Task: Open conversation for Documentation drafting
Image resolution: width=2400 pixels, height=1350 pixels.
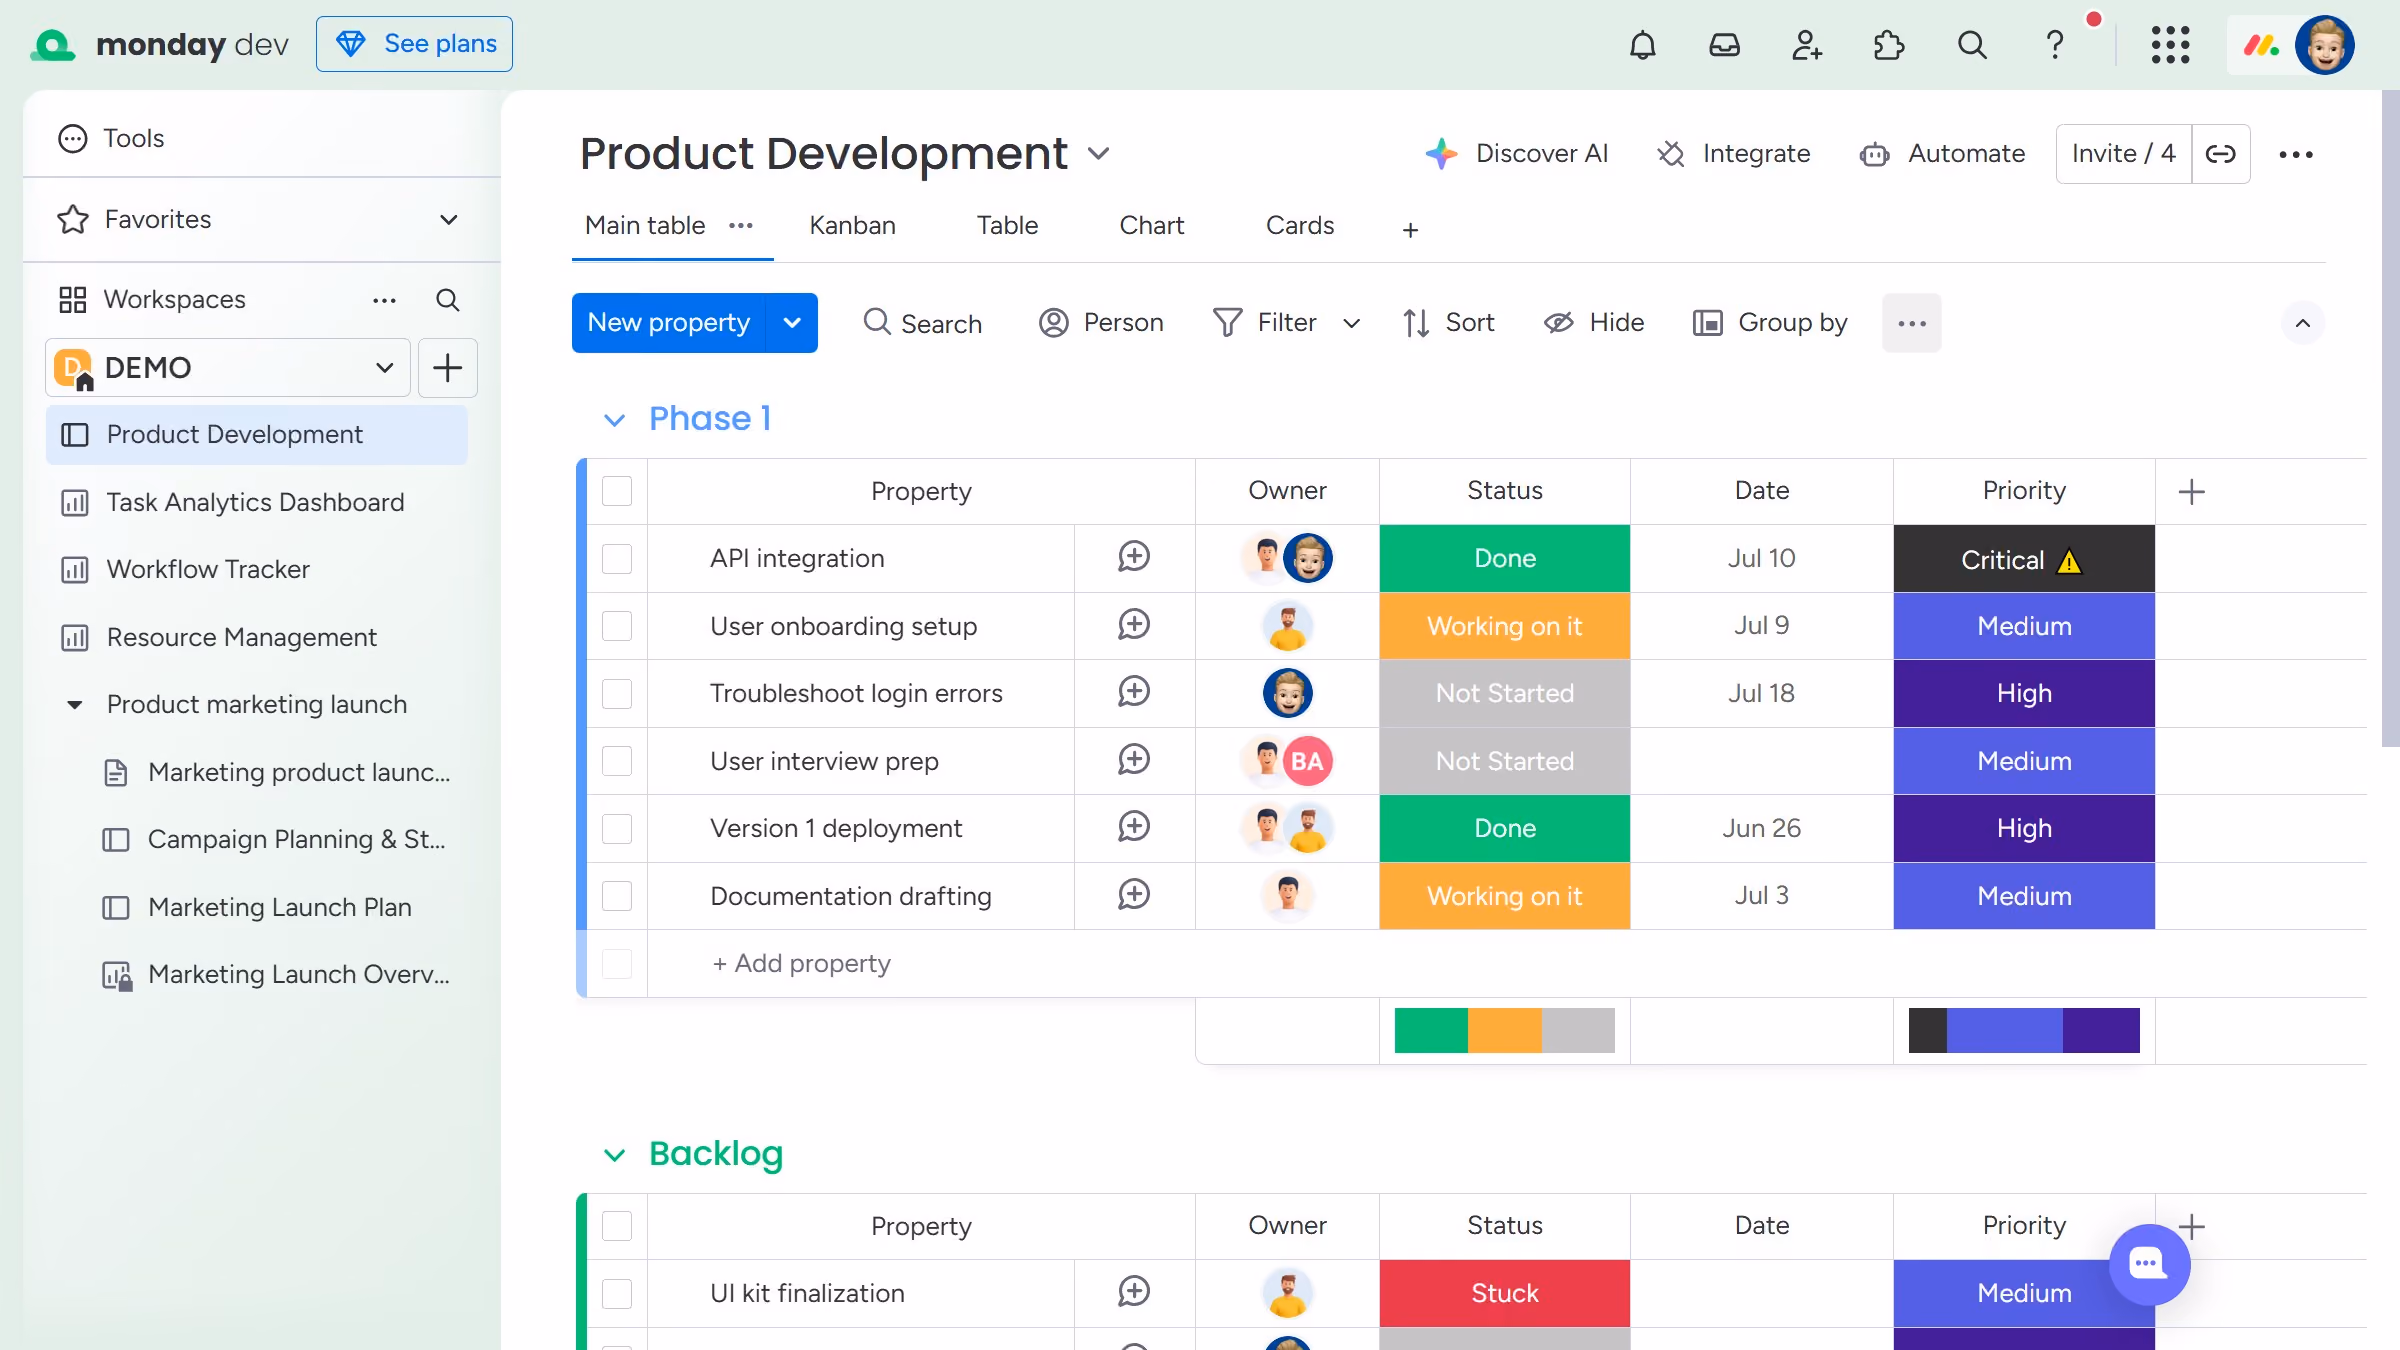Action: click(x=1134, y=895)
